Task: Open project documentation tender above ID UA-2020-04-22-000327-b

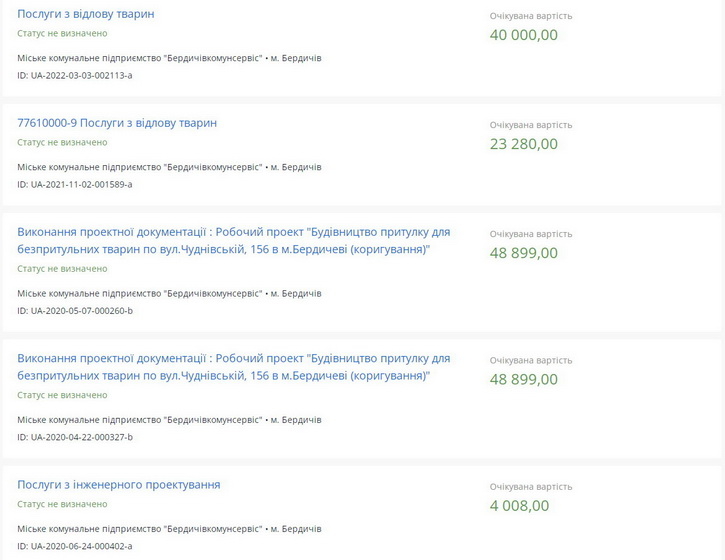Action: (233, 366)
